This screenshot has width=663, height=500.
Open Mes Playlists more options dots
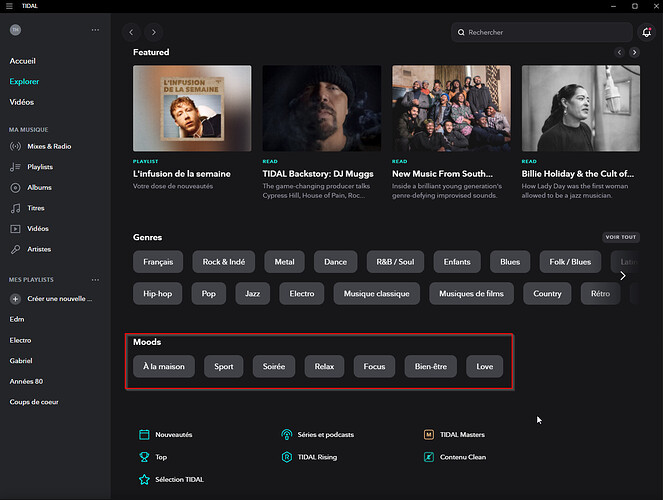click(95, 280)
